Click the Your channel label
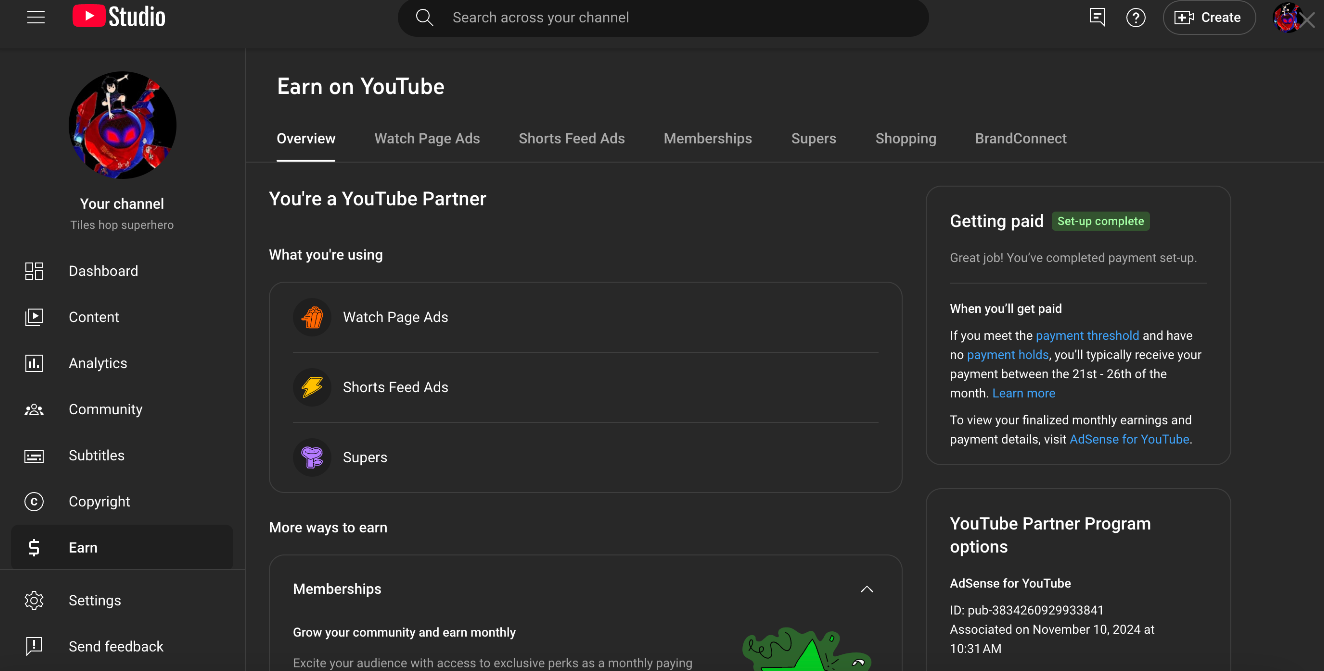 click(x=122, y=203)
